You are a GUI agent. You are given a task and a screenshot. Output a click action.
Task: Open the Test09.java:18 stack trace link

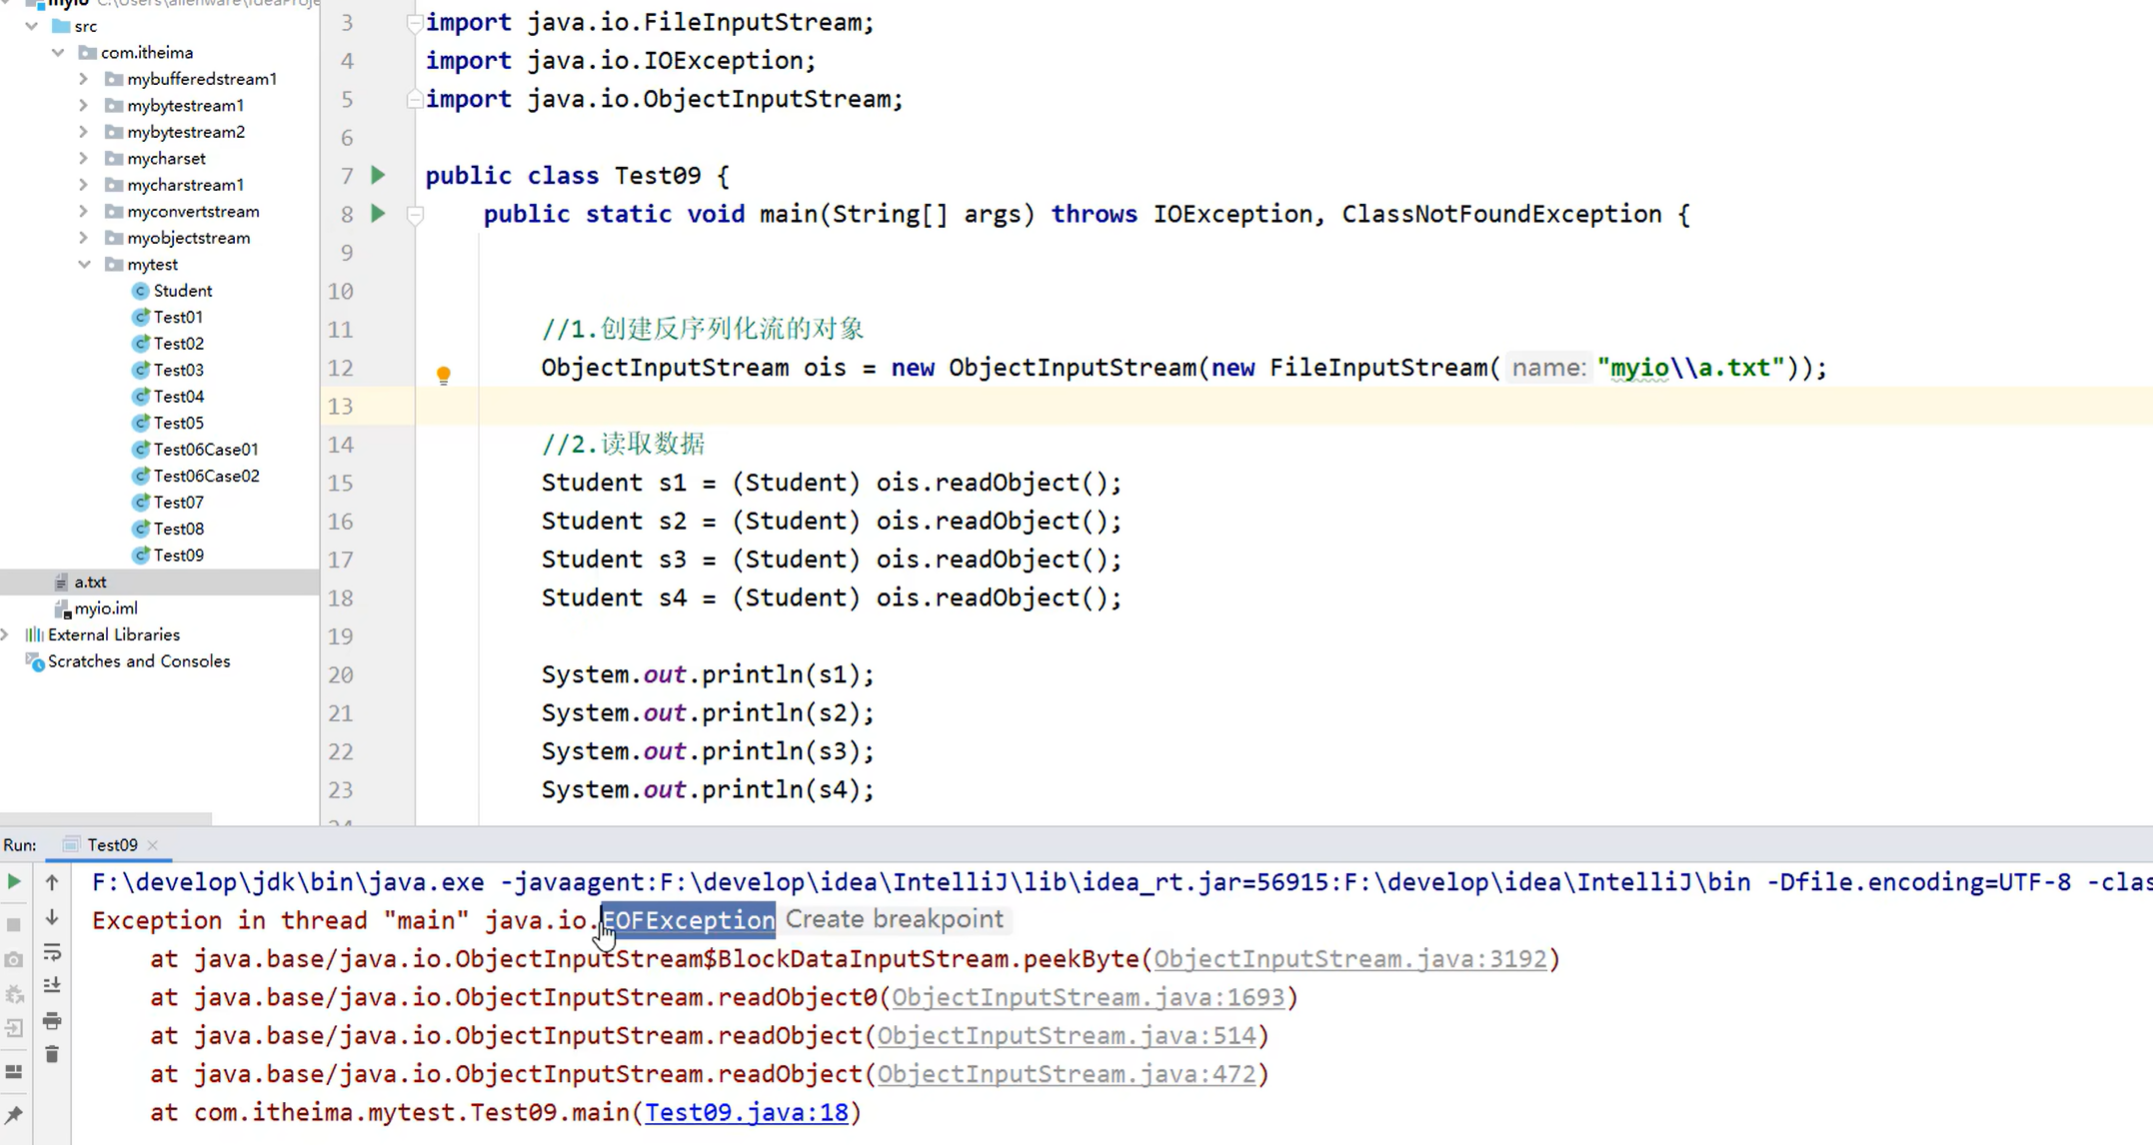tap(746, 1112)
